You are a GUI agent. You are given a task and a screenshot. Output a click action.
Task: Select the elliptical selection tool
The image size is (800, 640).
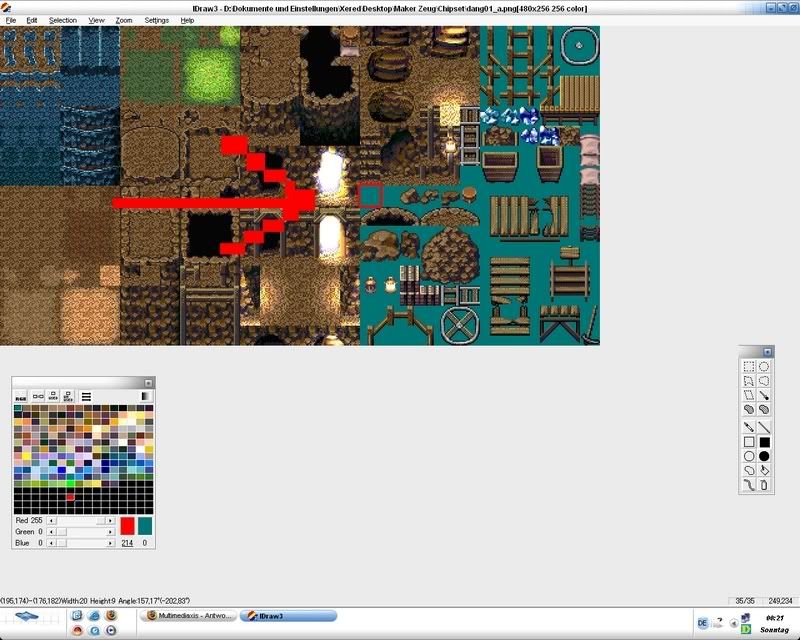(x=764, y=367)
